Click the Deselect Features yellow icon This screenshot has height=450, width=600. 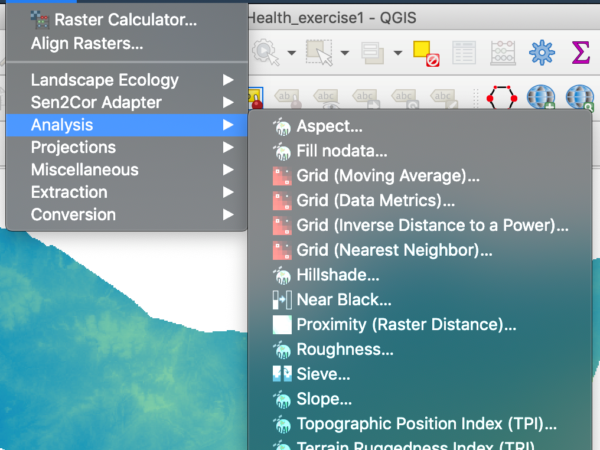pos(426,53)
